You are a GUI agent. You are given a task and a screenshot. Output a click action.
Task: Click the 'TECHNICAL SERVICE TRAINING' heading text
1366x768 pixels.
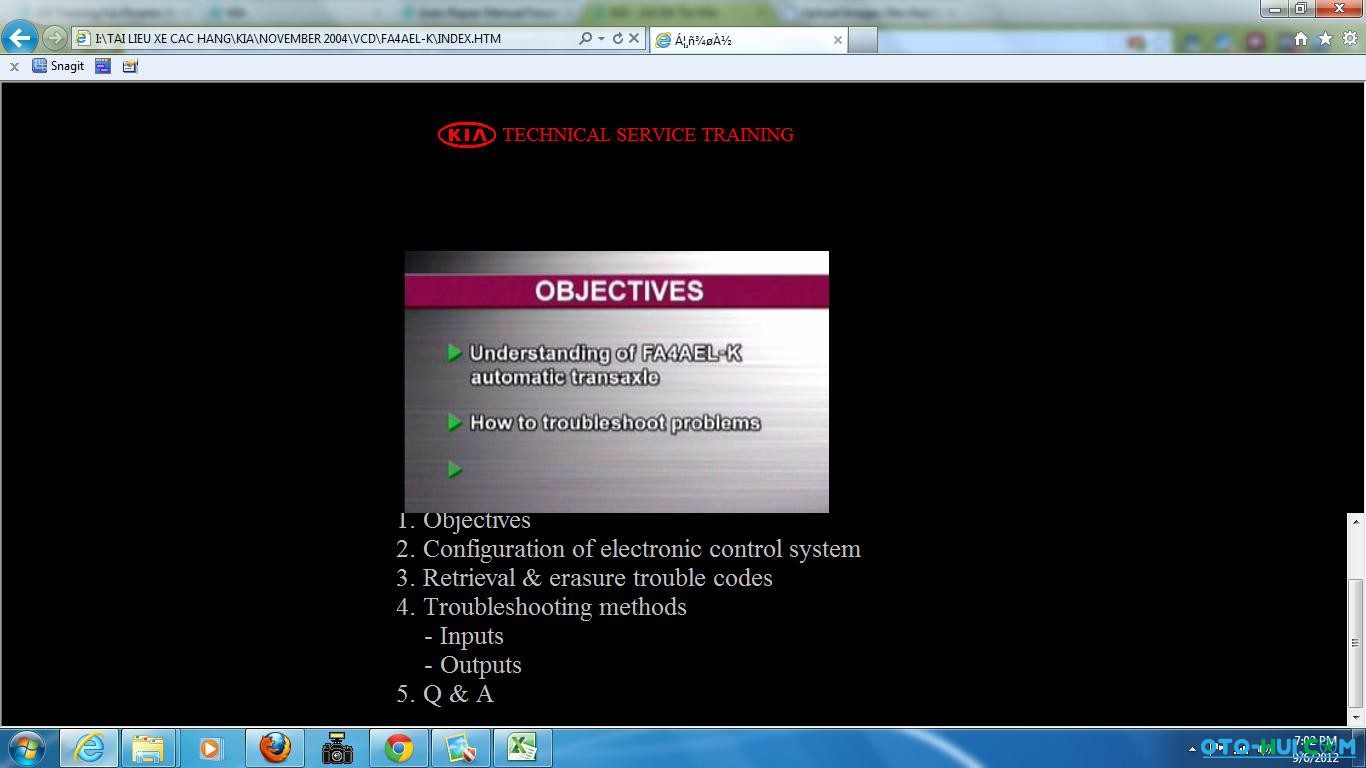tap(648, 135)
